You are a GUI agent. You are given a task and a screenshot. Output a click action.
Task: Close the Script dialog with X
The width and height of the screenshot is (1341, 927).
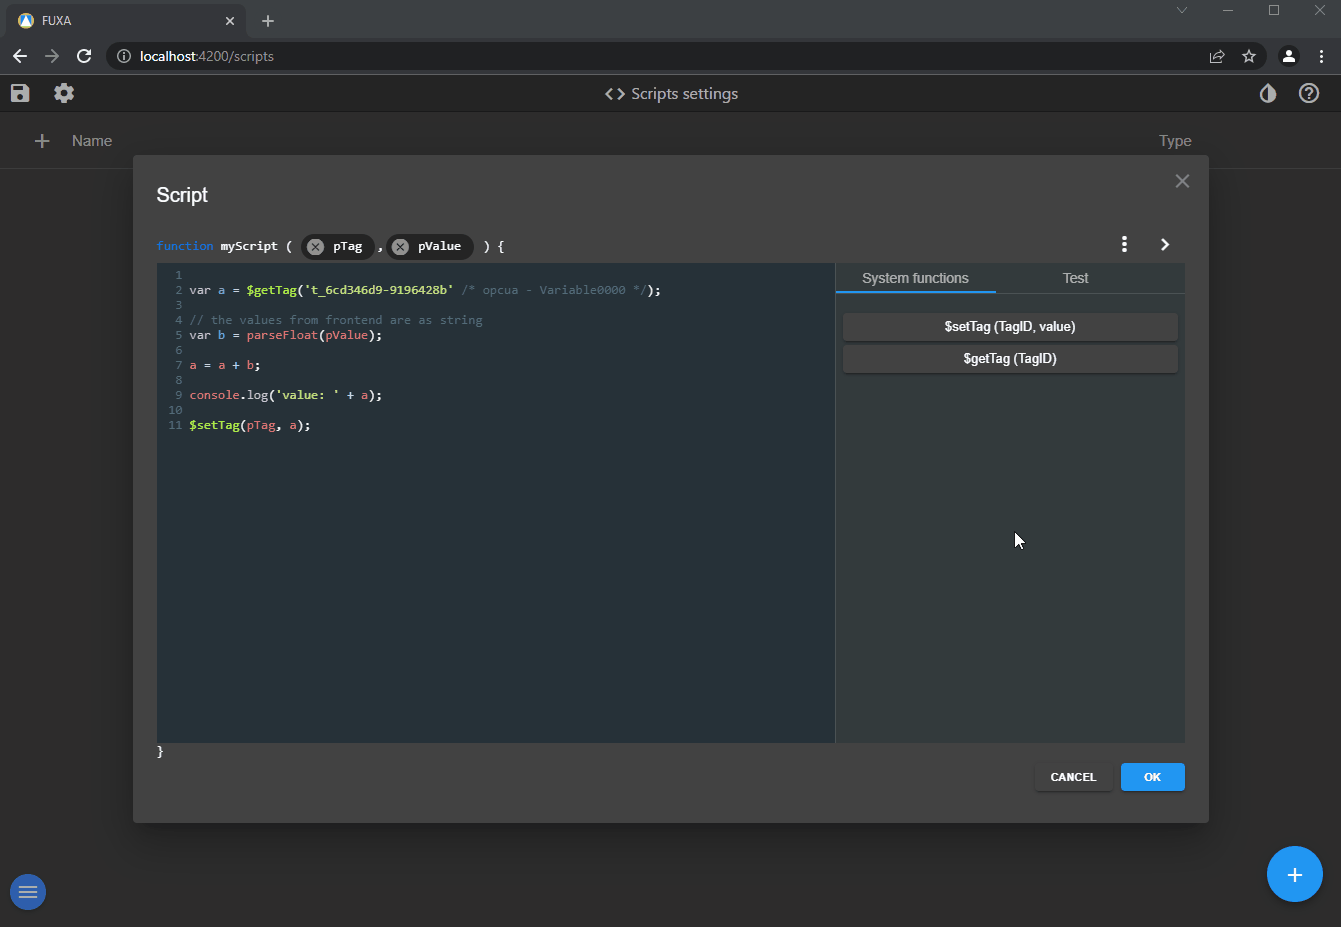[1182, 181]
